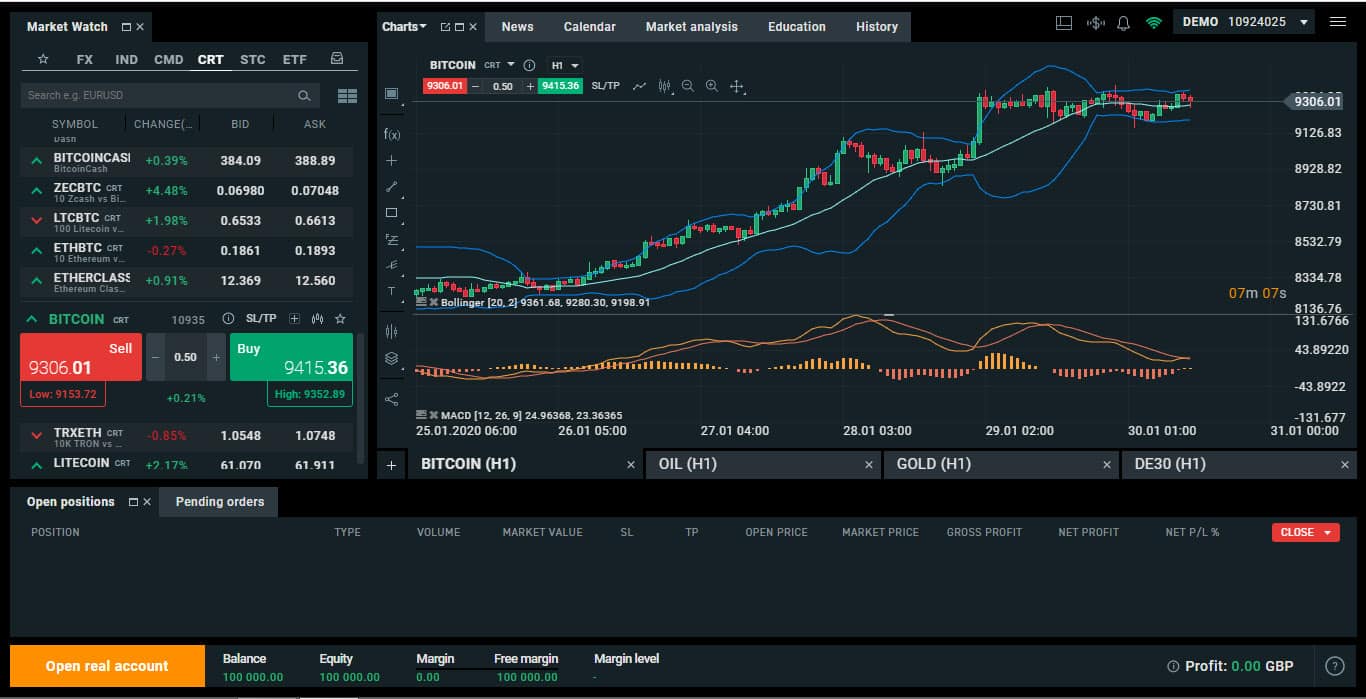
Task: Select the FX category tab
Action: 85,59
